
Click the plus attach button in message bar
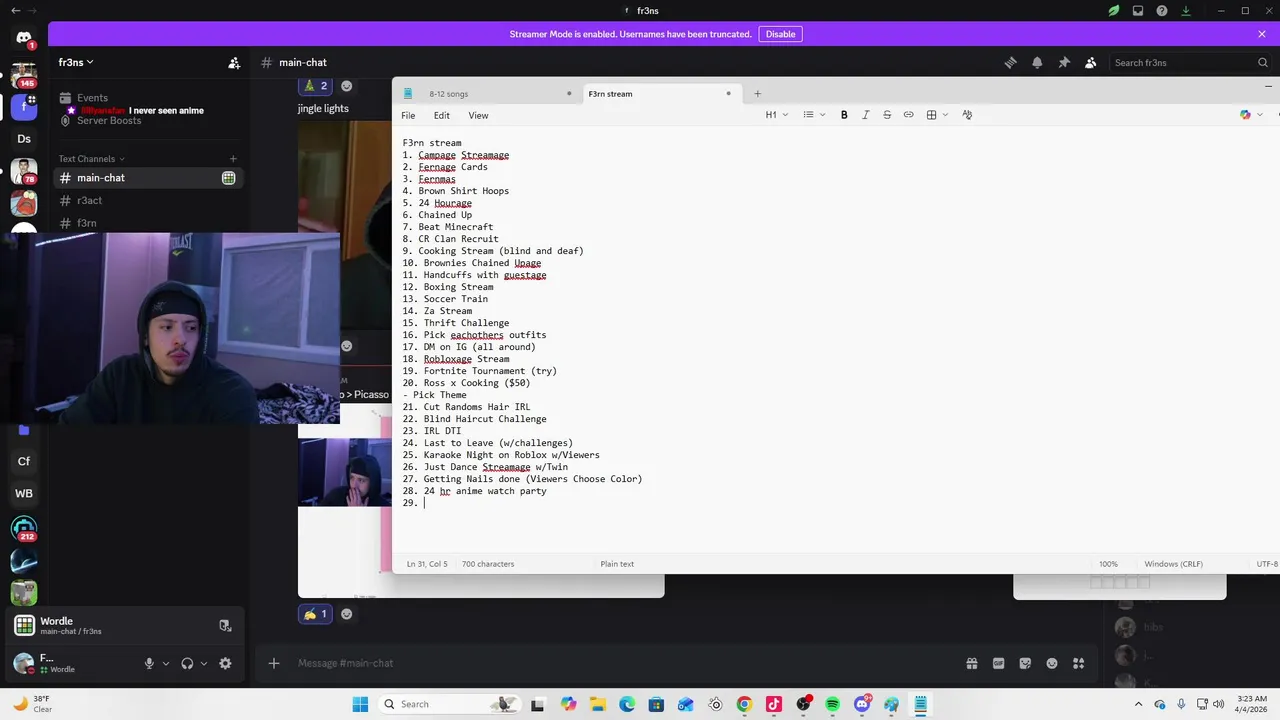[x=274, y=663]
